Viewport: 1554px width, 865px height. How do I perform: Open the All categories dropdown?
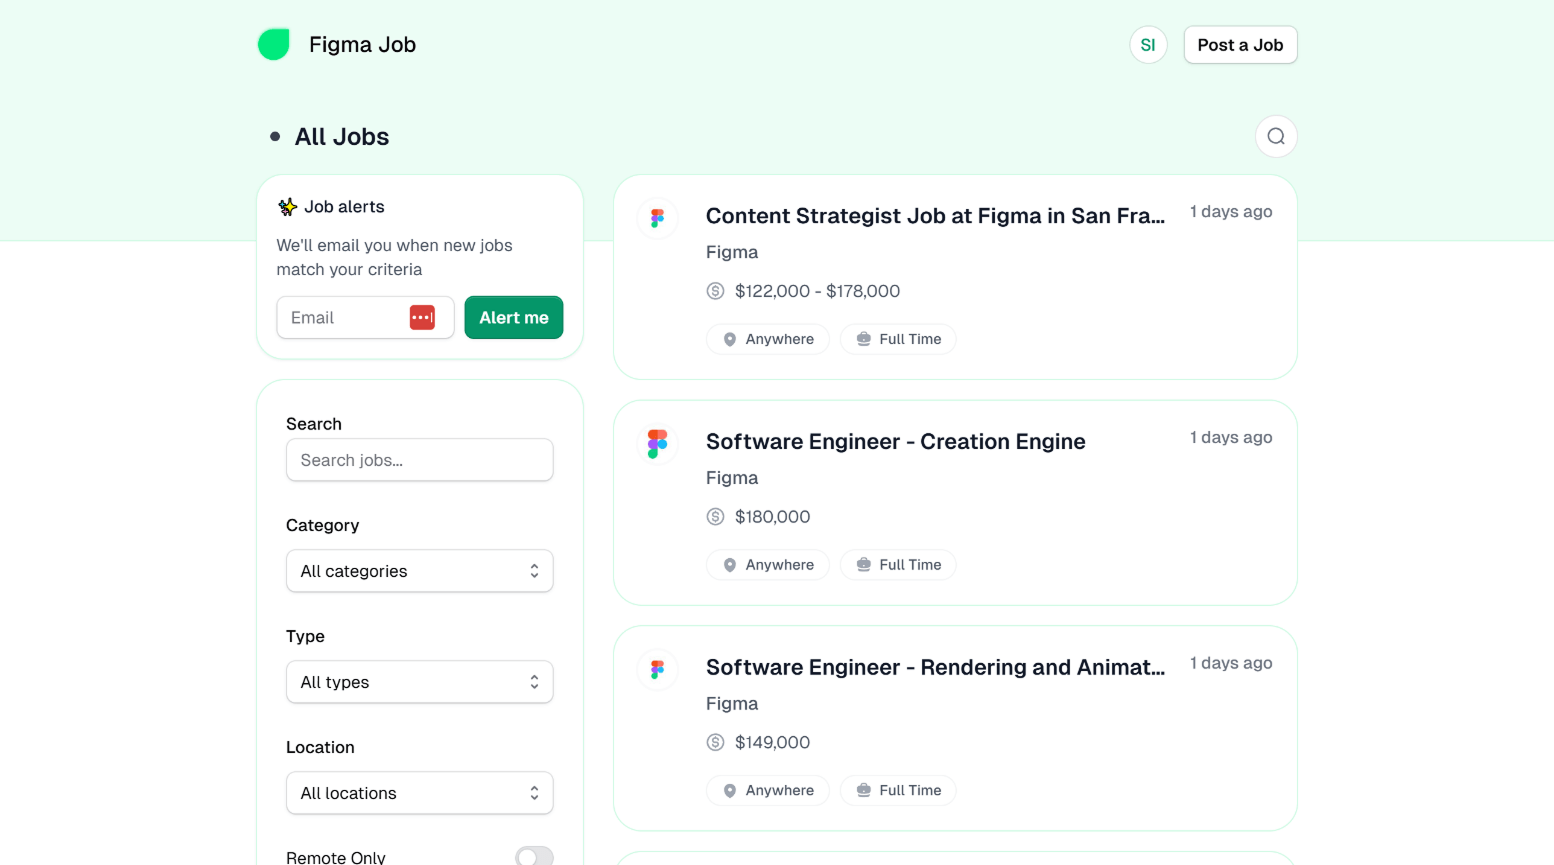[x=419, y=571]
